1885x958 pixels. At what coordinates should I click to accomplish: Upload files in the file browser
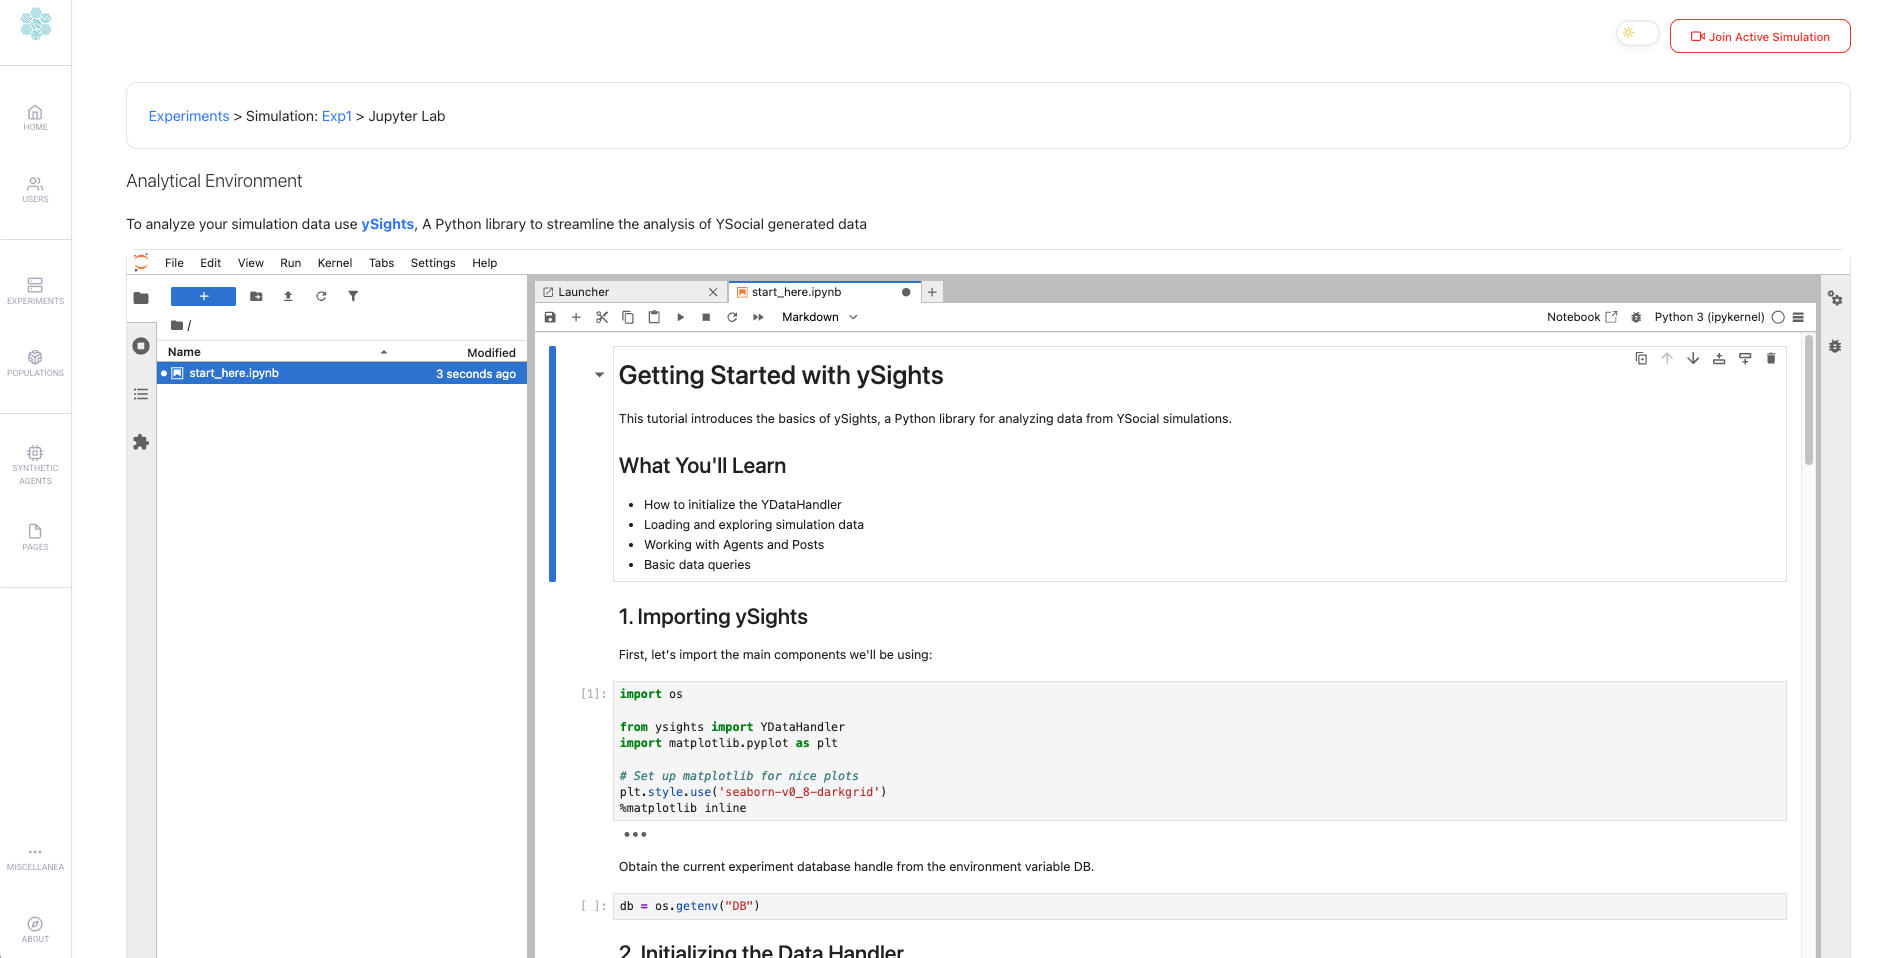coord(288,296)
